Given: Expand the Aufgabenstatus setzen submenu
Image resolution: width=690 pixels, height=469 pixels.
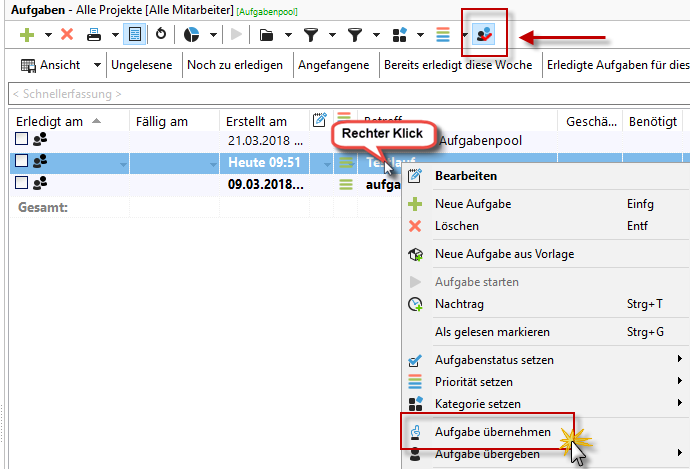Looking at the screenshot, I should (x=680, y=359).
